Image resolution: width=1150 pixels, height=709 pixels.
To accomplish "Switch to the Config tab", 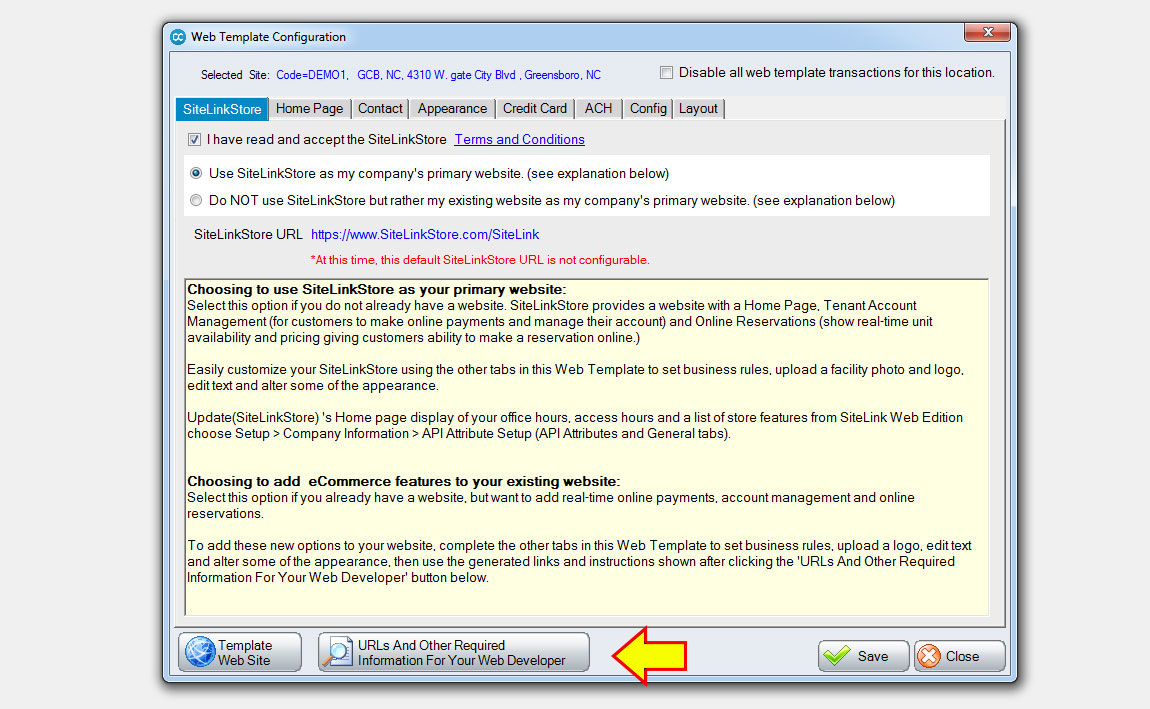I will point(648,109).
